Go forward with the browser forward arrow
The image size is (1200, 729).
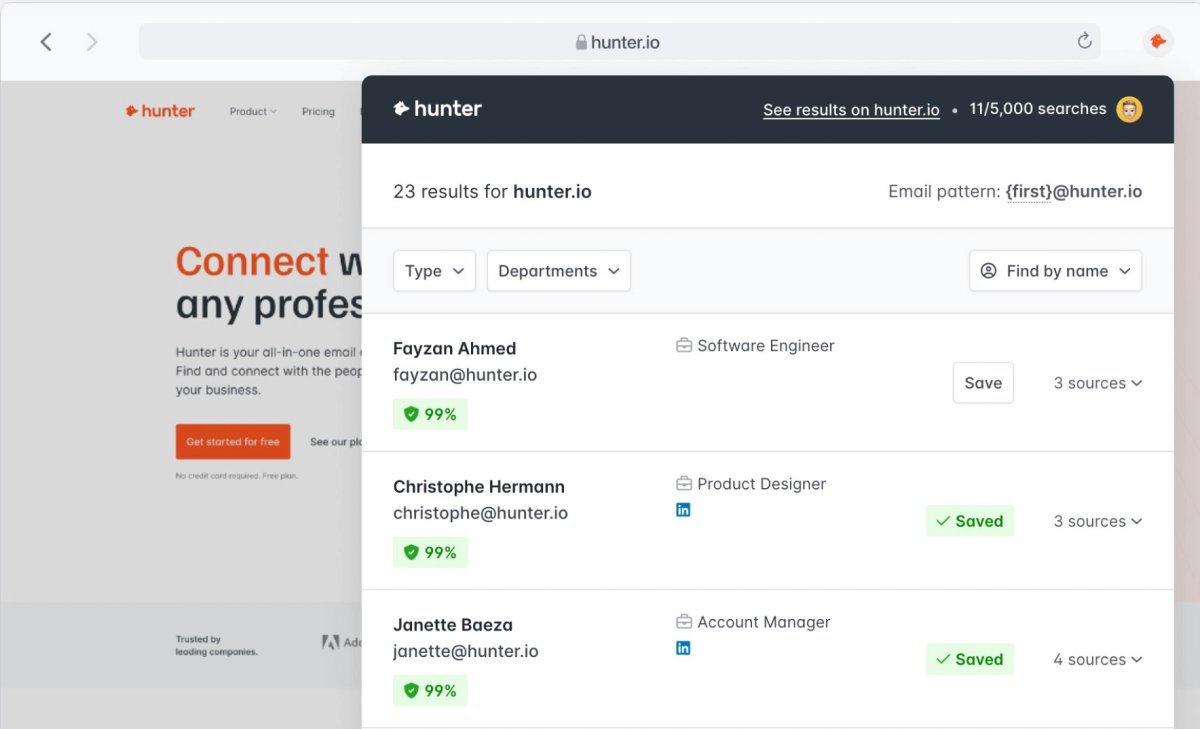click(x=92, y=42)
